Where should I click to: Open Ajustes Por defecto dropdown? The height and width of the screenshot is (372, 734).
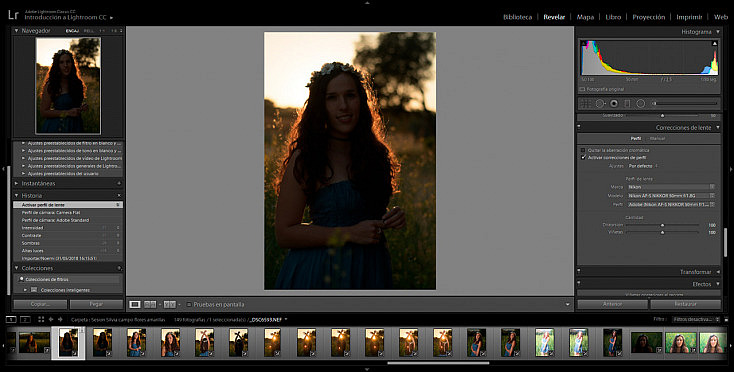click(x=643, y=166)
